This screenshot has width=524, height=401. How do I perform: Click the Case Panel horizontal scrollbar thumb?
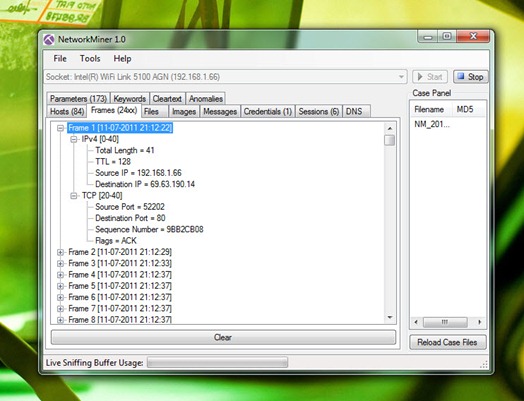(x=445, y=322)
